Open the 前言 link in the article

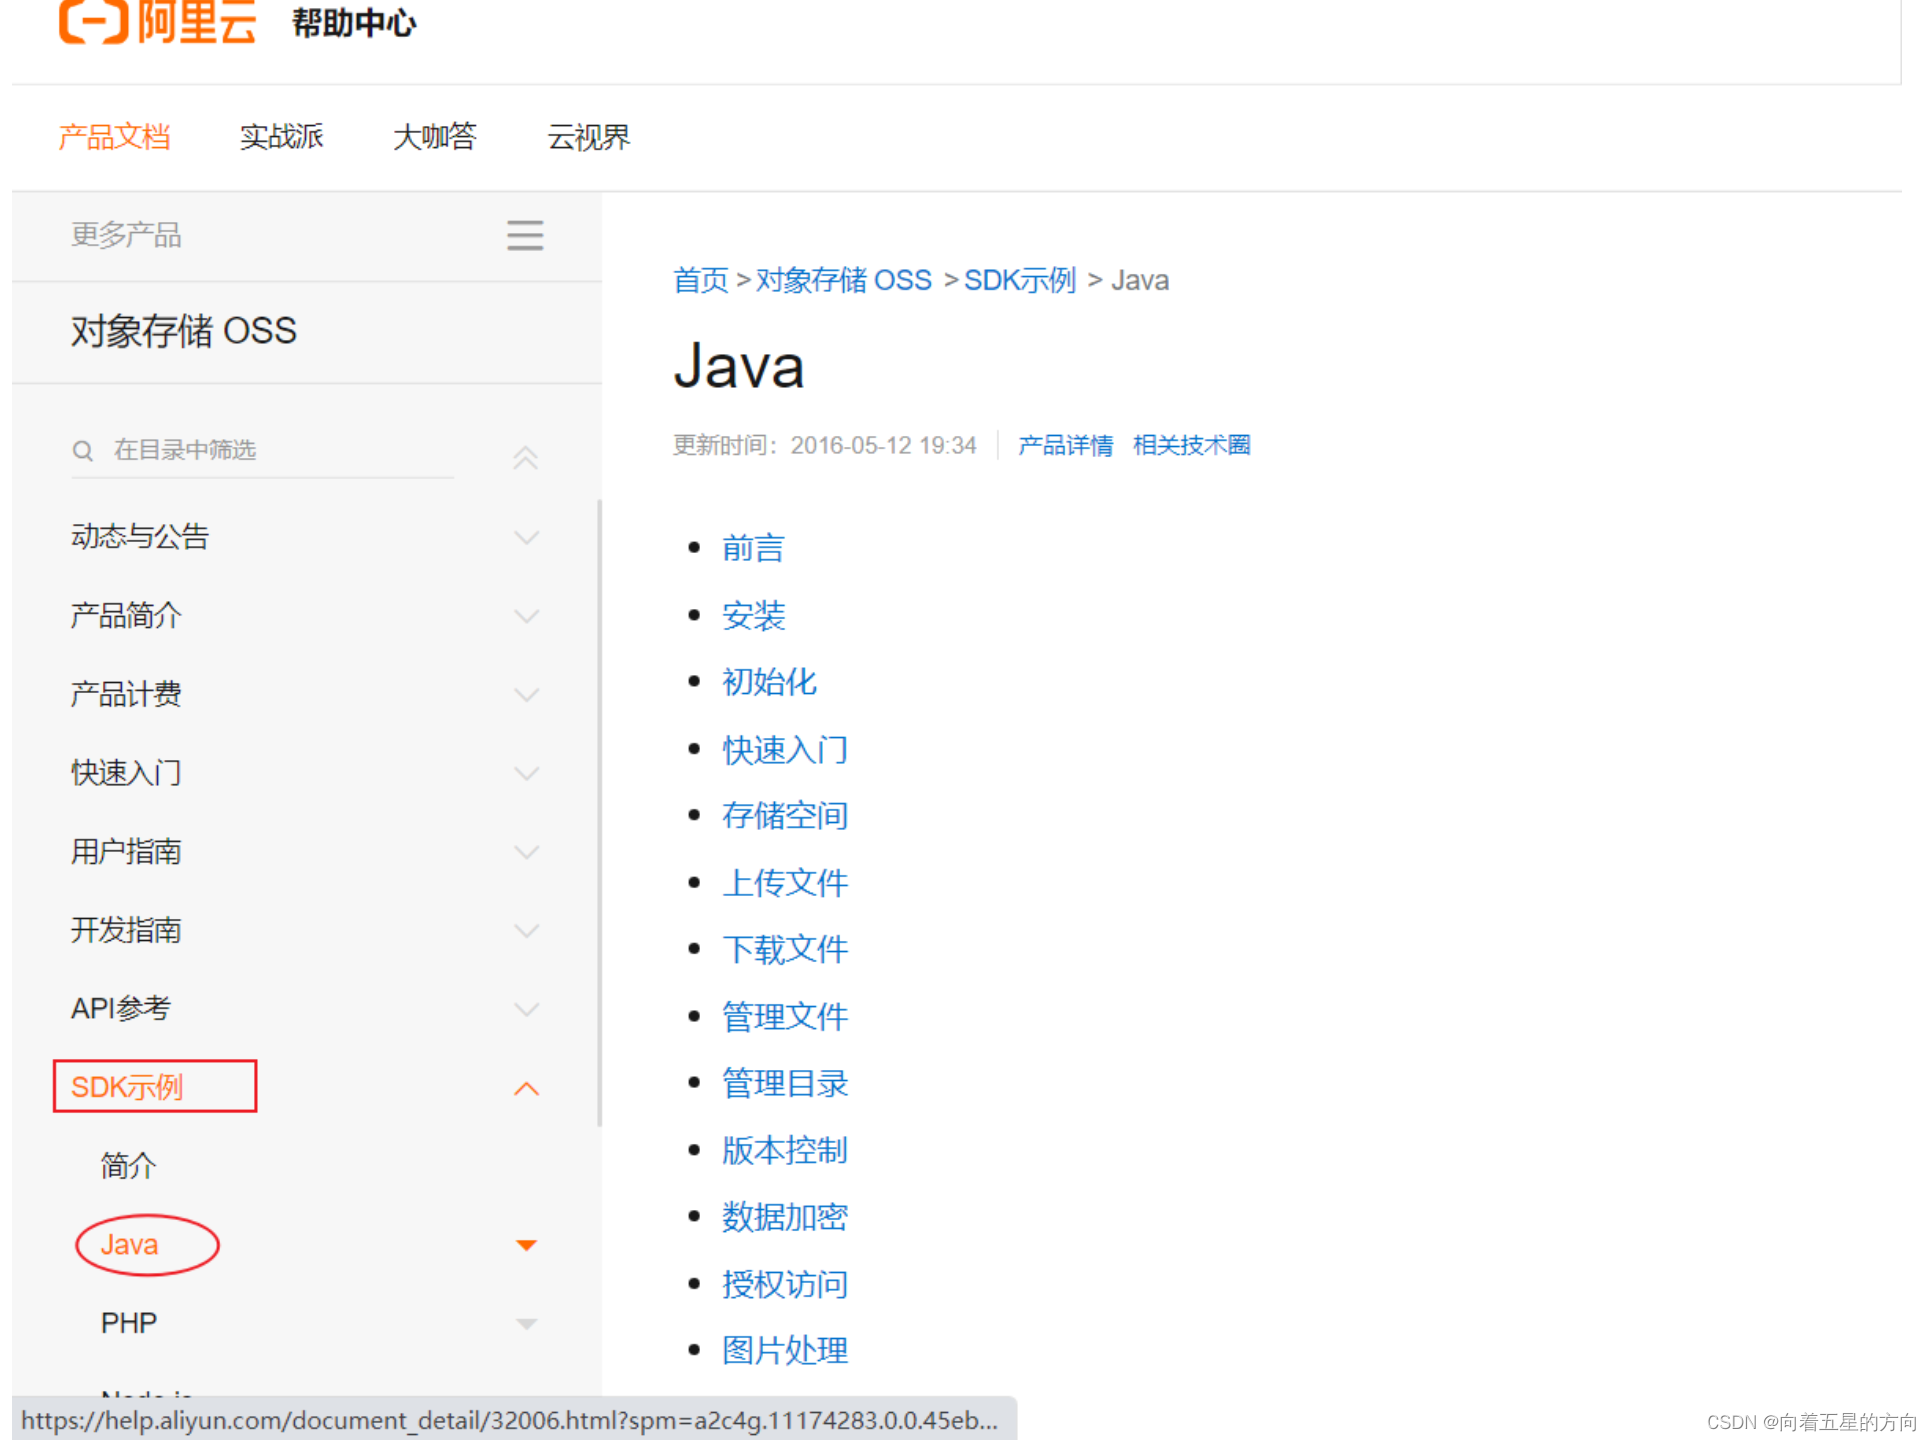click(753, 547)
